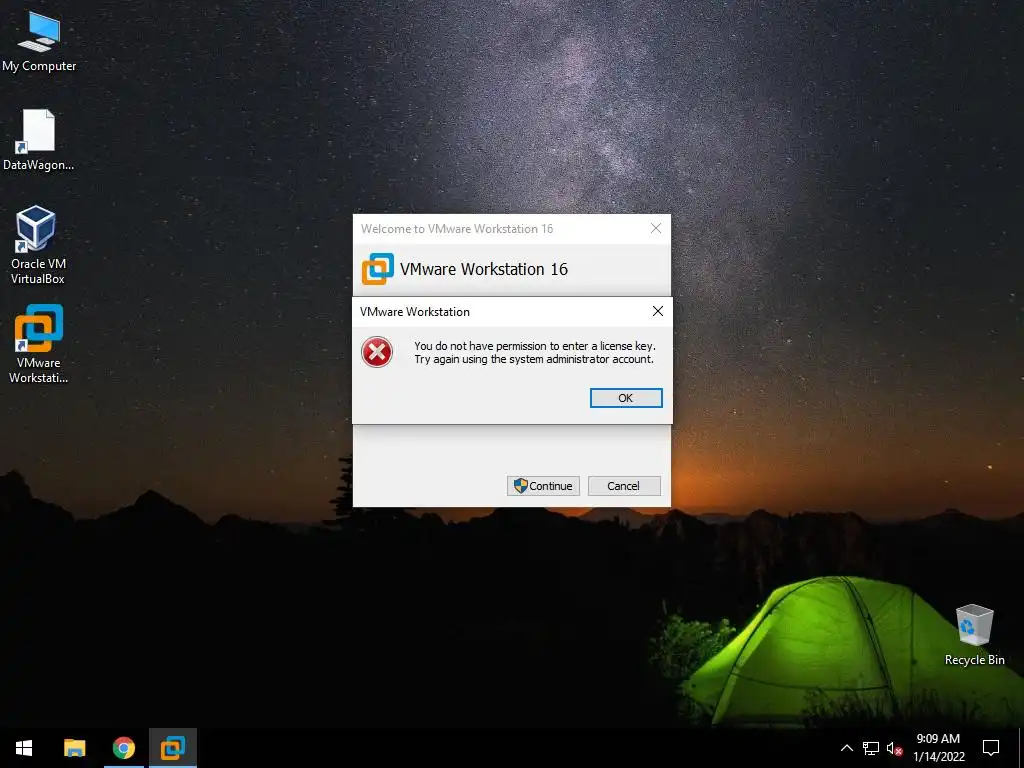Click the VMware logo in Welcome window
The image size is (1024, 768).
pyautogui.click(x=377, y=269)
